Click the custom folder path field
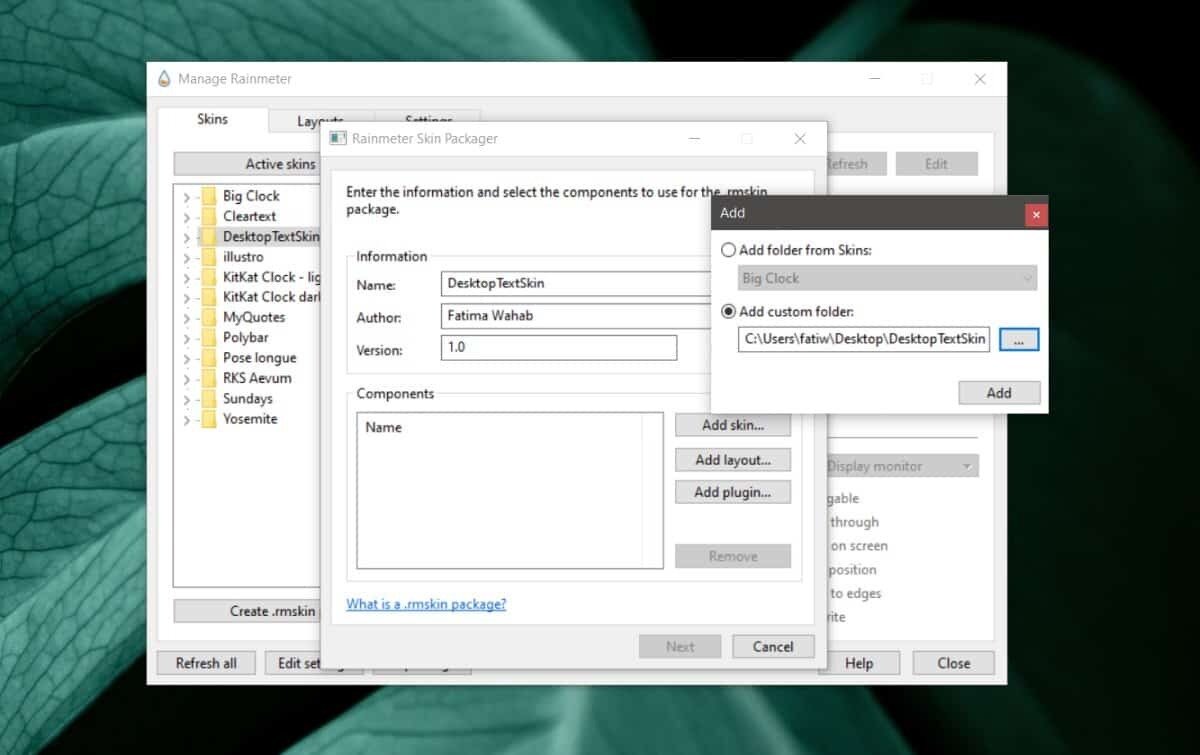 click(864, 340)
